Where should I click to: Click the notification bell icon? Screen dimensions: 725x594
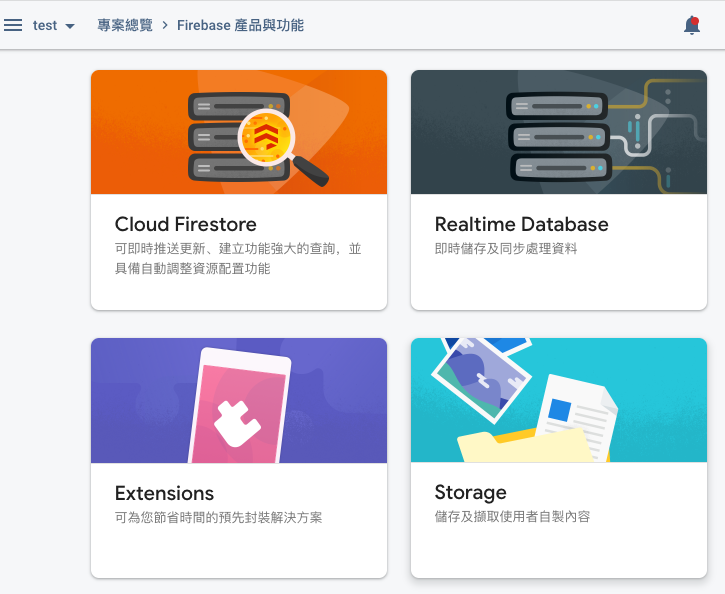pyautogui.click(x=692, y=25)
